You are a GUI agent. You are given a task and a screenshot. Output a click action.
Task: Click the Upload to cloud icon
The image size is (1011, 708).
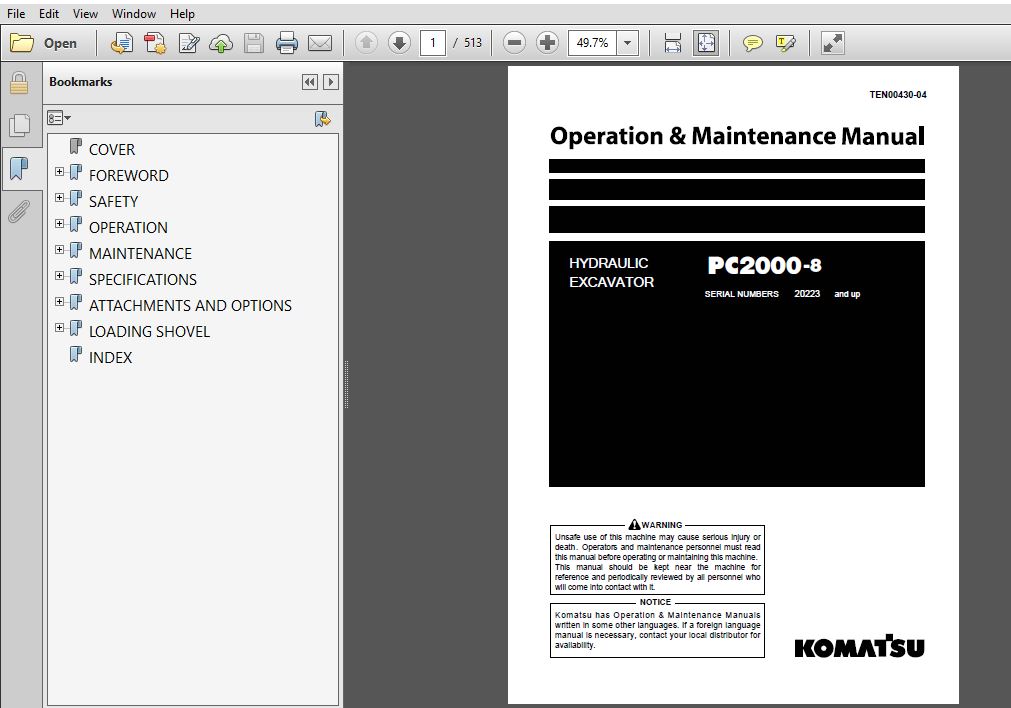click(x=221, y=43)
